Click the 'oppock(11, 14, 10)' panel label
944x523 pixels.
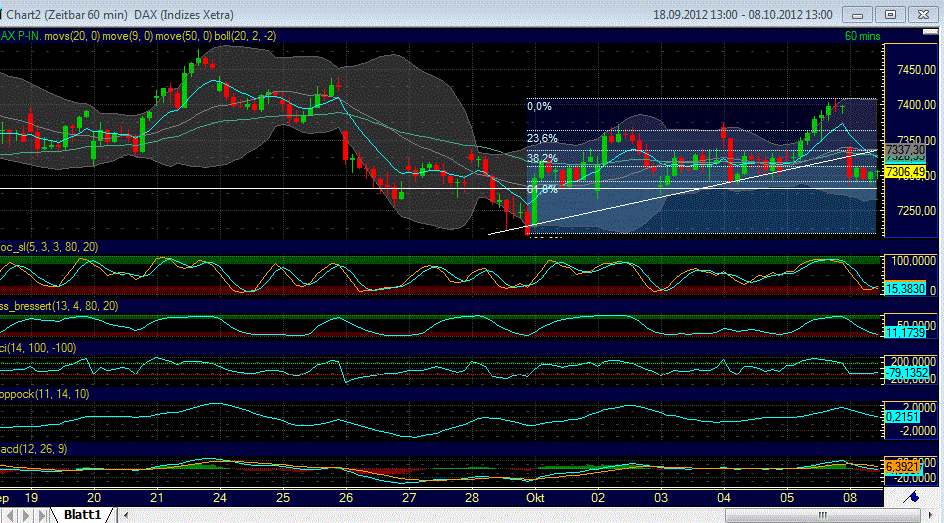[45, 394]
